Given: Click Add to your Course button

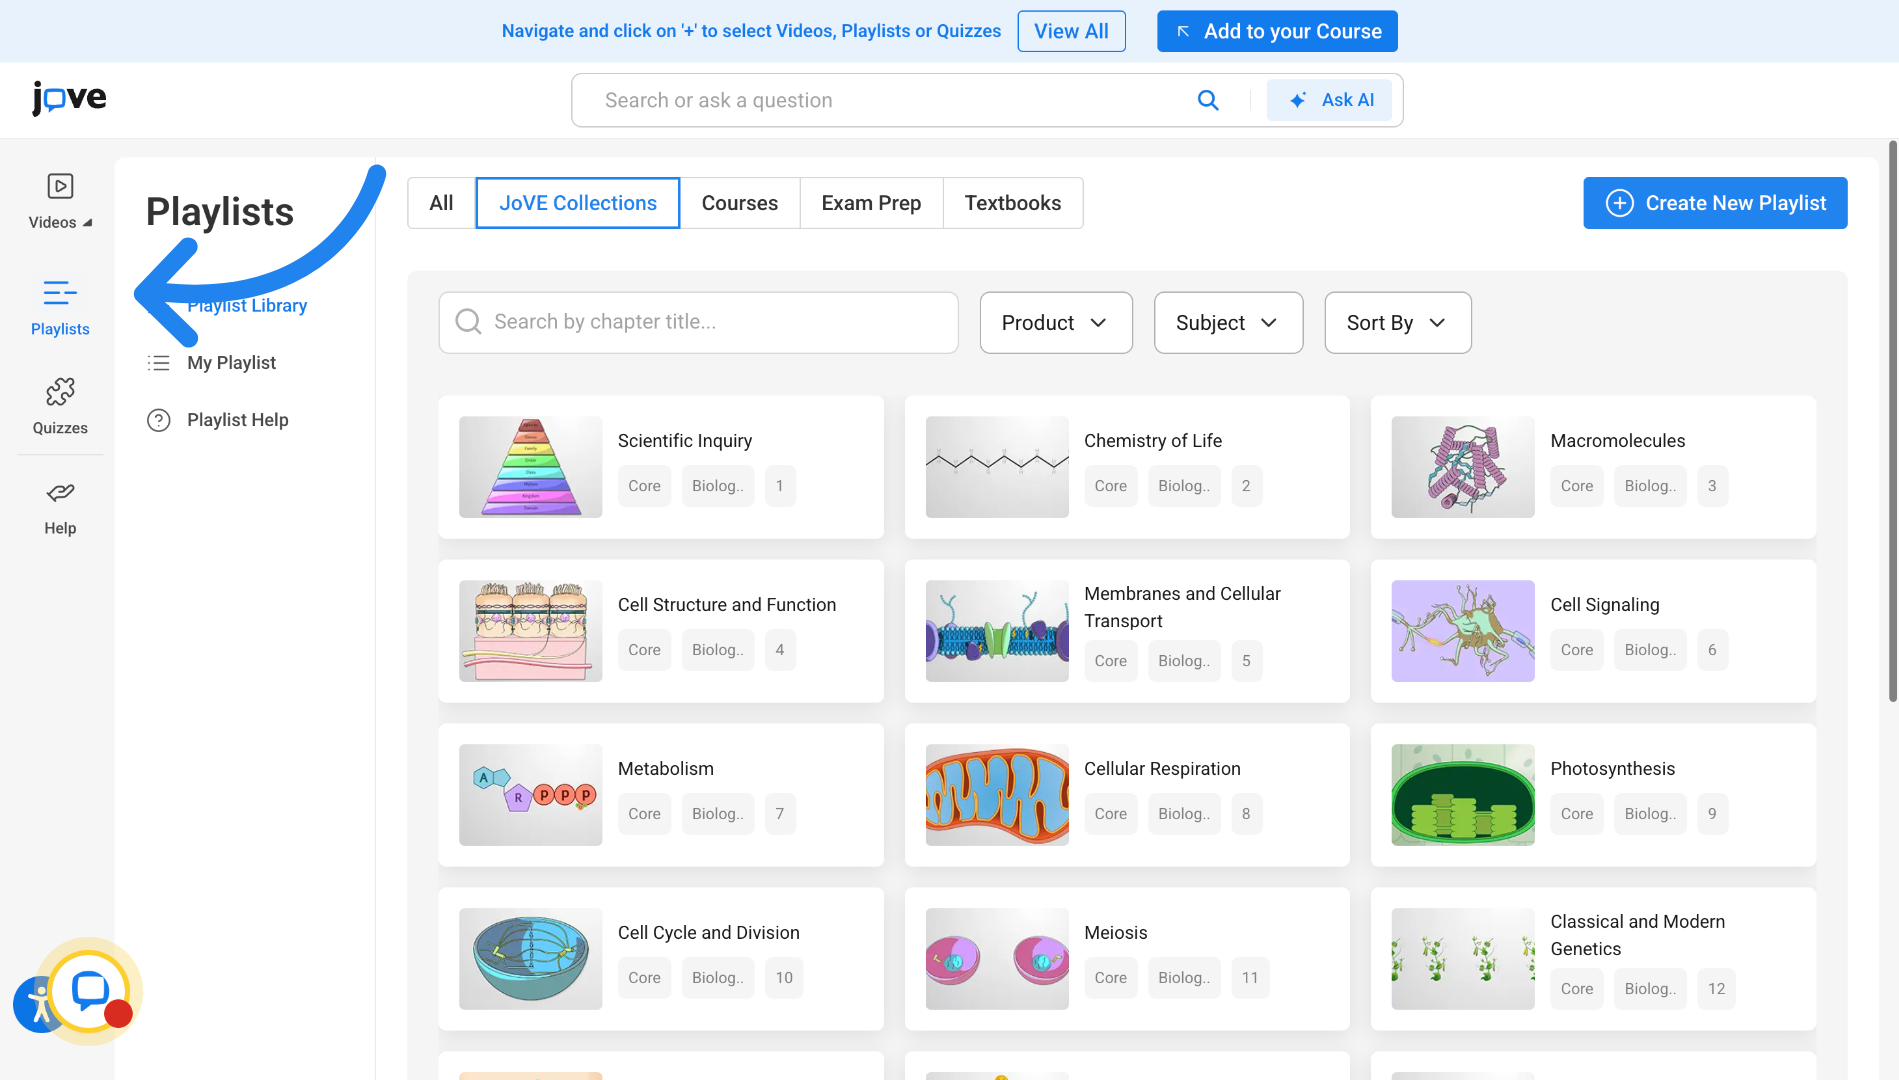Looking at the screenshot, I should tap(1277, 31).
